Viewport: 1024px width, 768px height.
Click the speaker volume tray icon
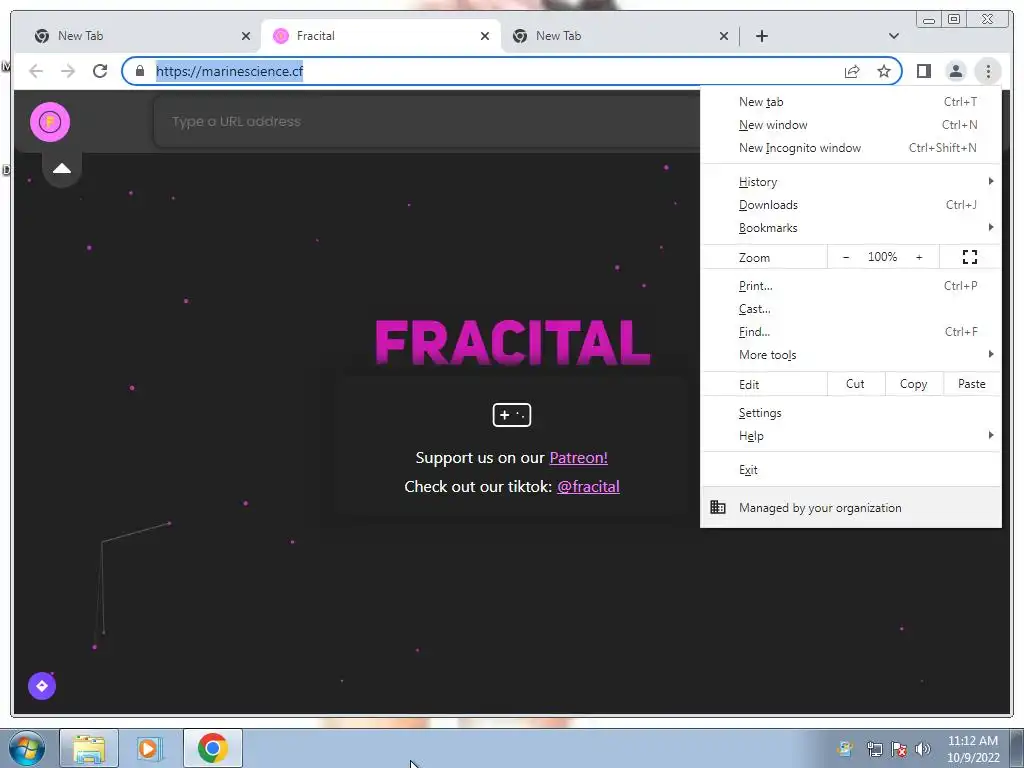pos(923,749)
